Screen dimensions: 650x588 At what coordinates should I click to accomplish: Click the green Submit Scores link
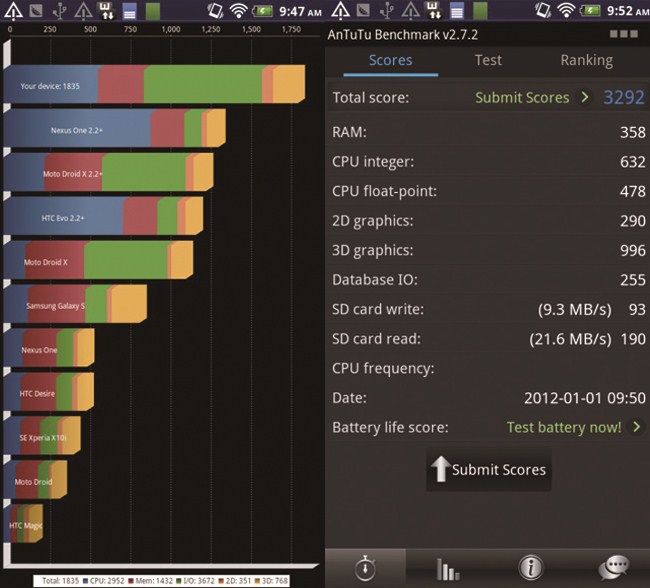pos(521,98)
